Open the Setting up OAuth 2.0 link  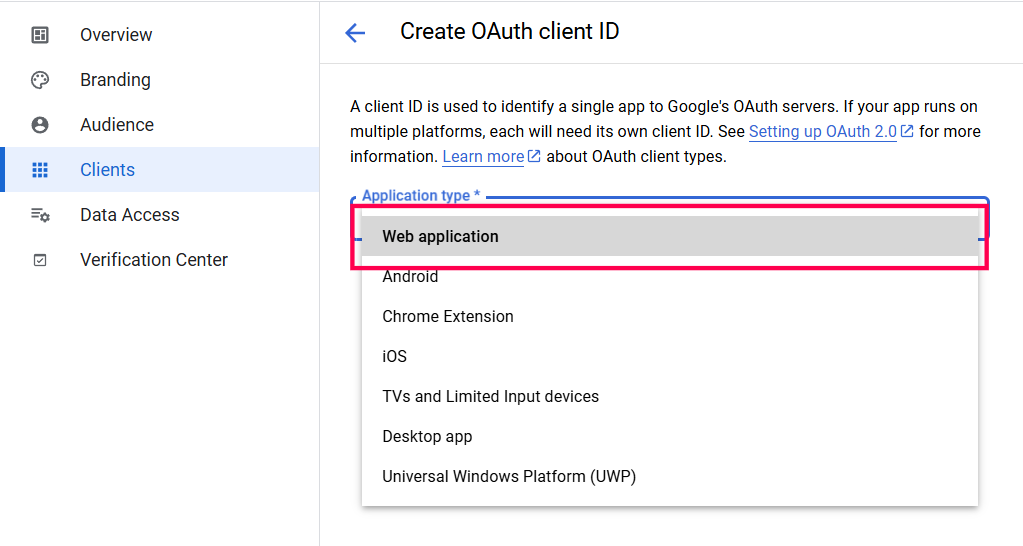822,132
